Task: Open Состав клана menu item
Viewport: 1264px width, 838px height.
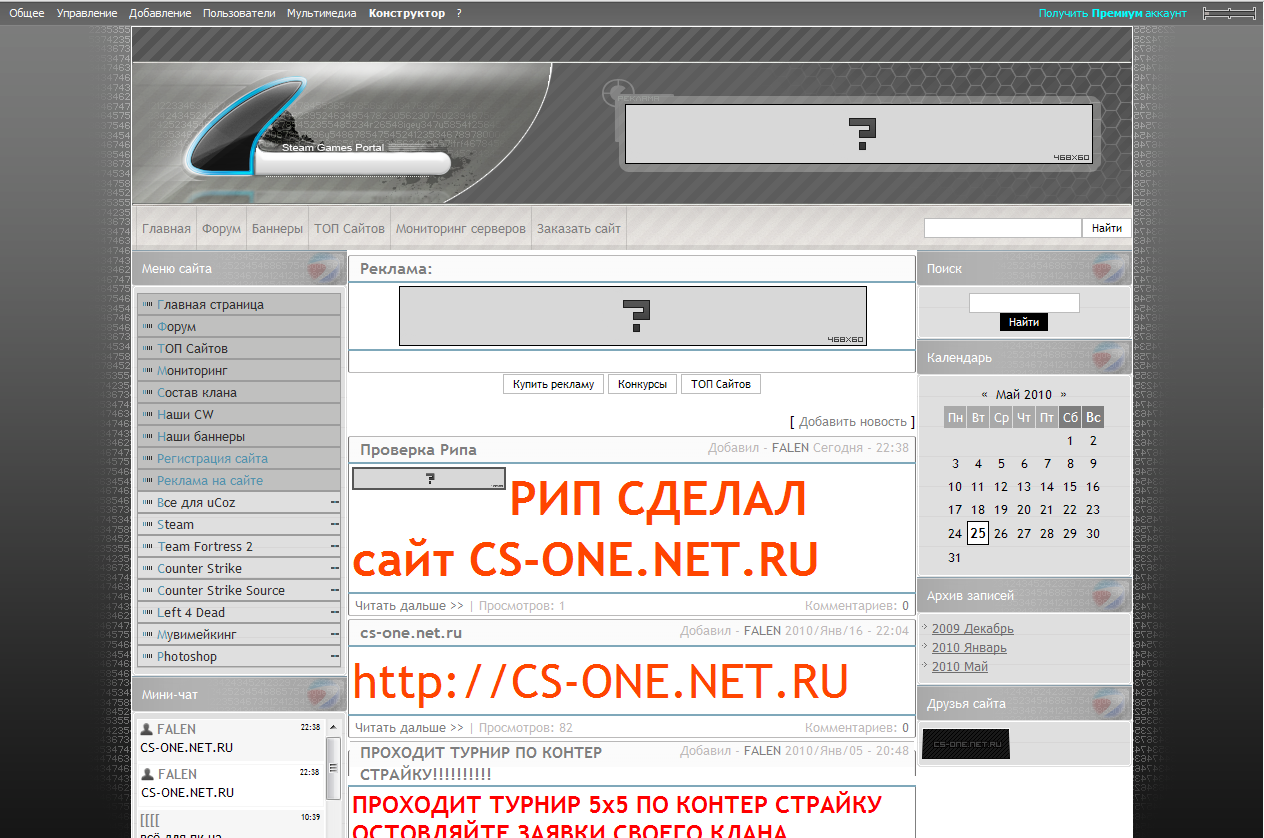Action: click(239, 392)
